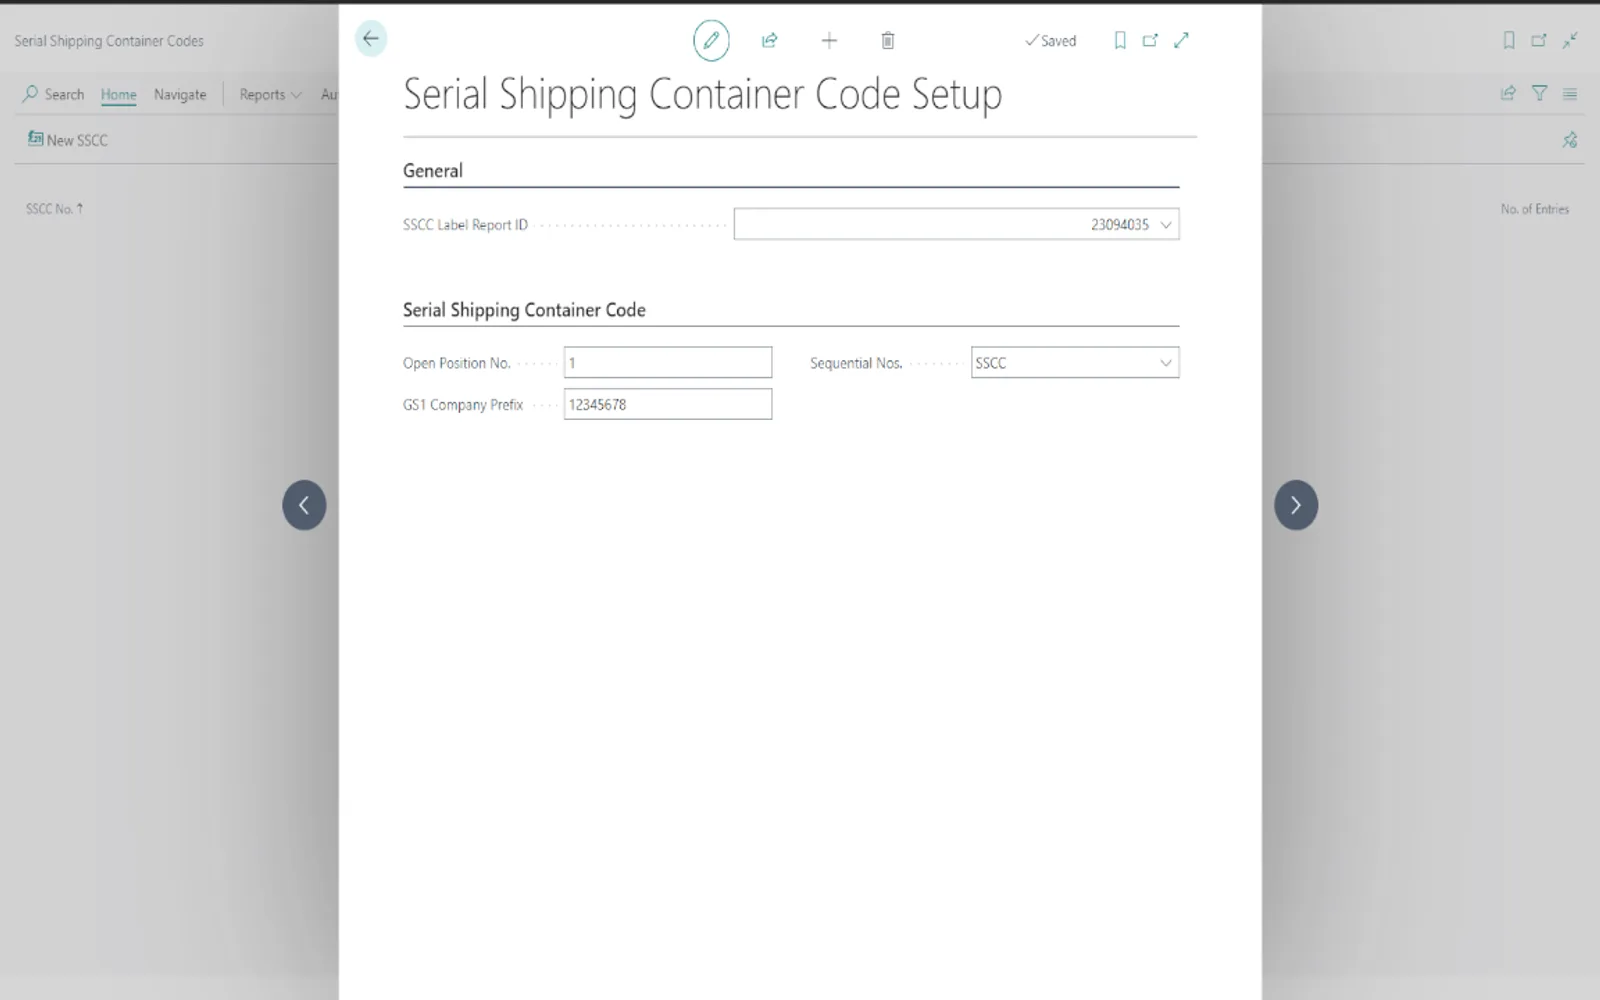Open the share icon in the Setup card
Image resolution: width=1600 pixels, height=1000 pixels.
coord(769,40)
